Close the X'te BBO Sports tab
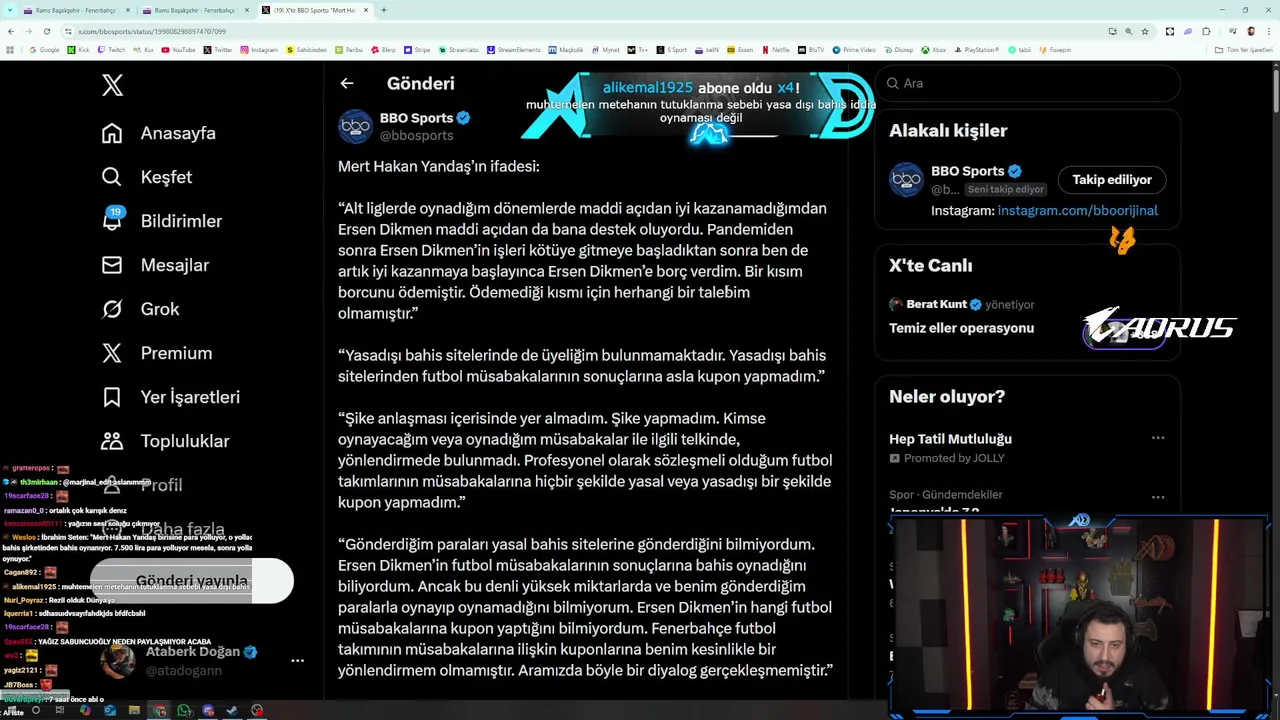1280x720 pixels. point(366,10)
